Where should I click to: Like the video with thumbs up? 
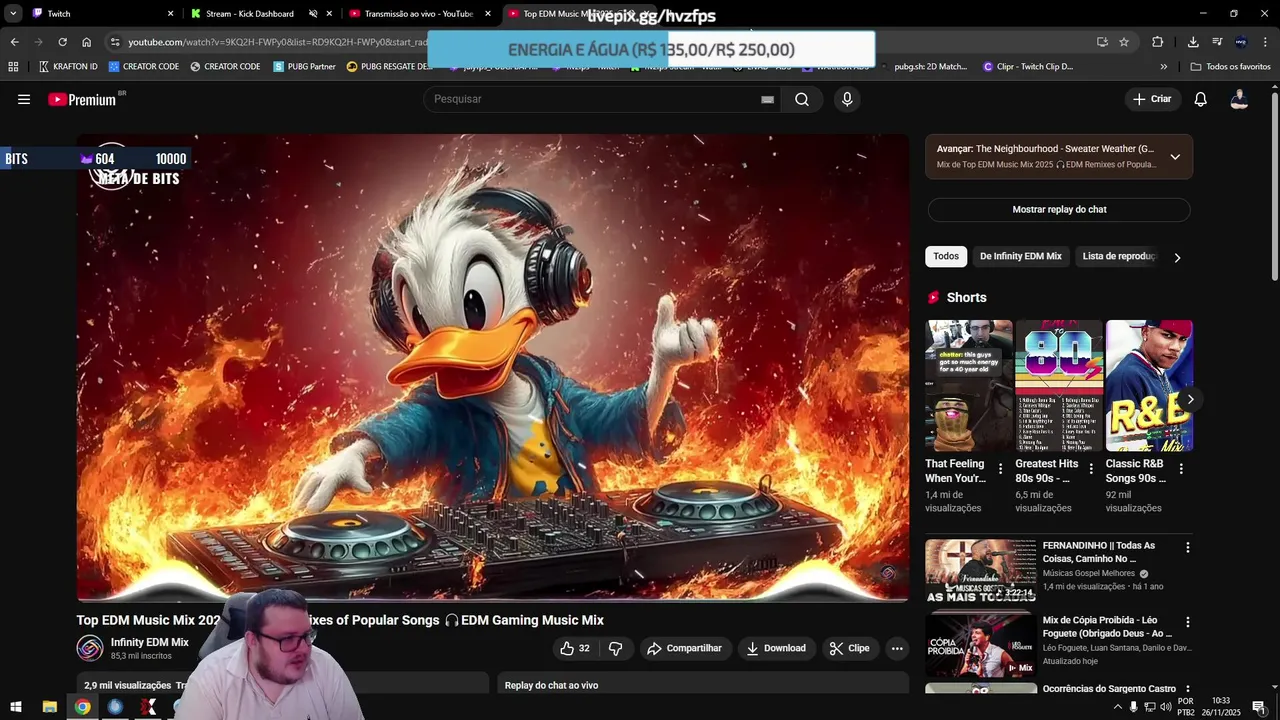click(x=575, y=648)
